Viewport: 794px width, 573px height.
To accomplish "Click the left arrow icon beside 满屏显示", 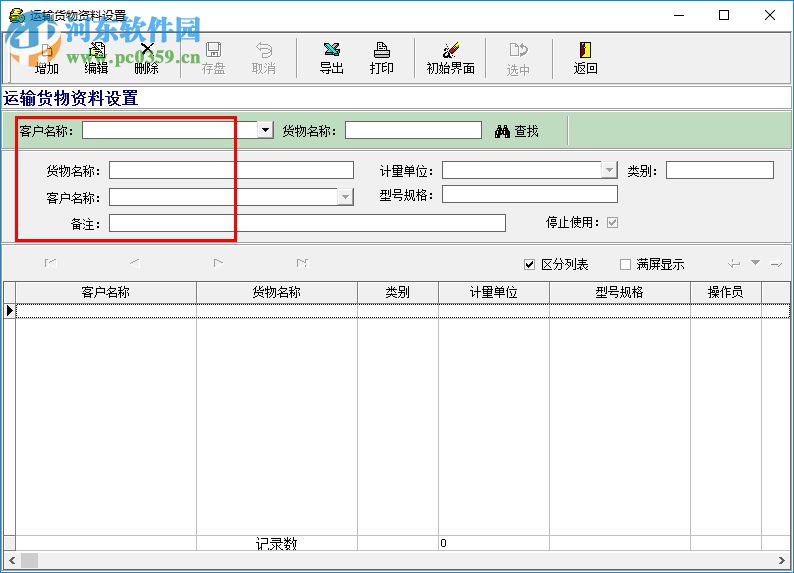I will tap(734, 263).
